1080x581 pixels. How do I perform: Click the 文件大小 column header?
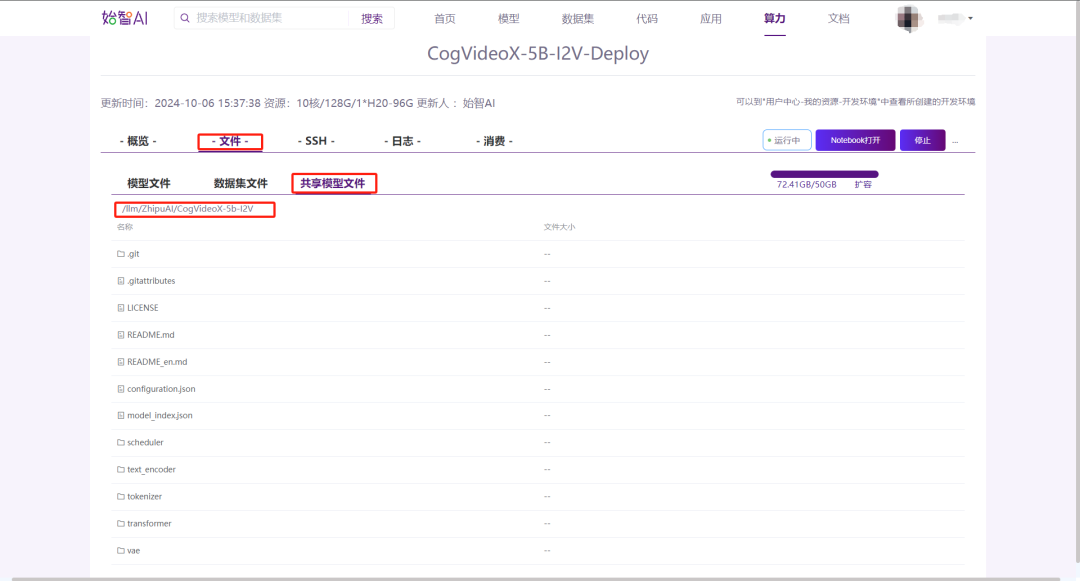[x=559, y=227]
